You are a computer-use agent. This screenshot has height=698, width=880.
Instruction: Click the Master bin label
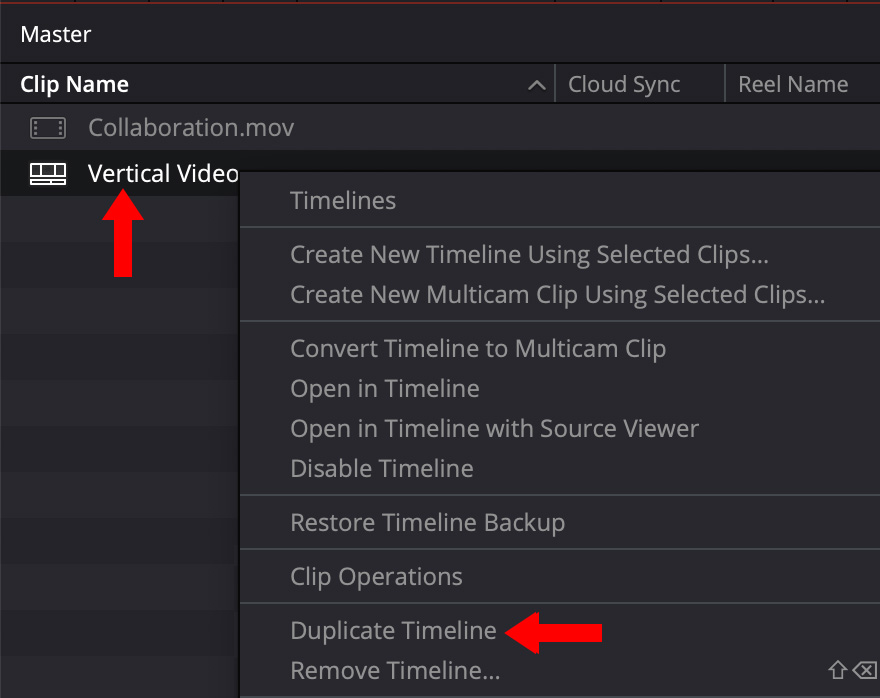click(x=55, y=34)
